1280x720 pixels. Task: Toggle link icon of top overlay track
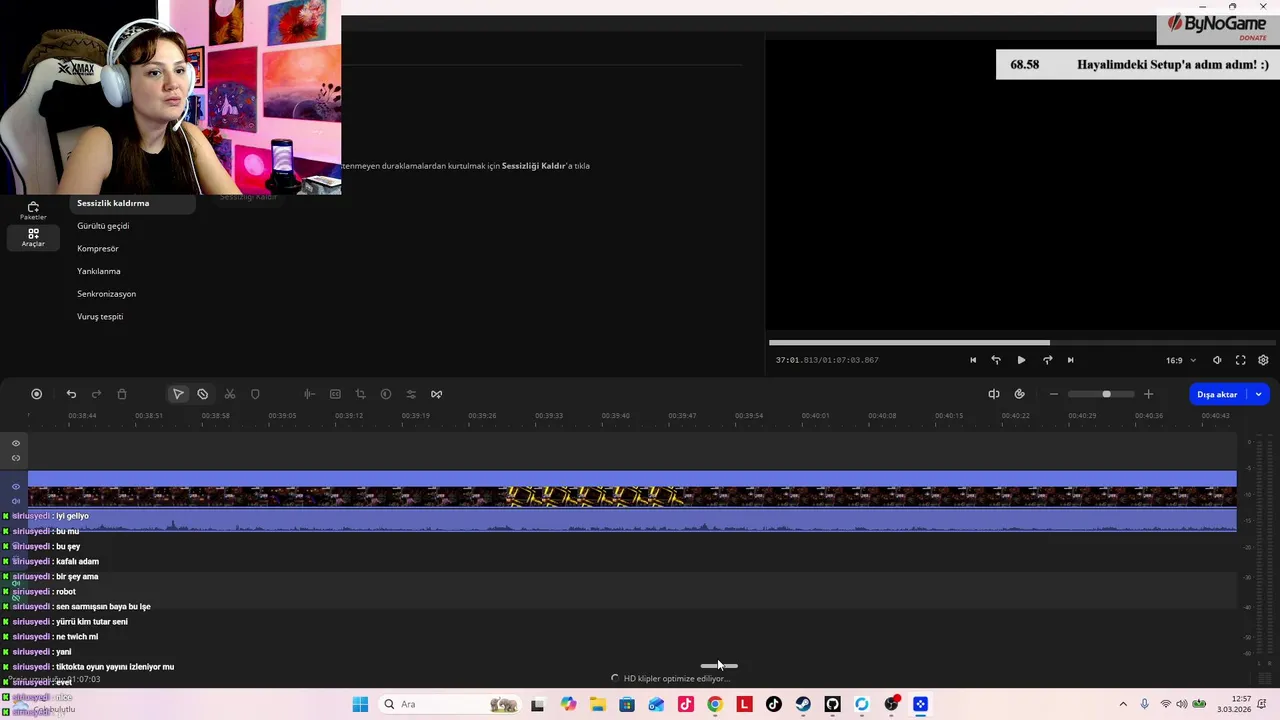click(x=16, y=458)
